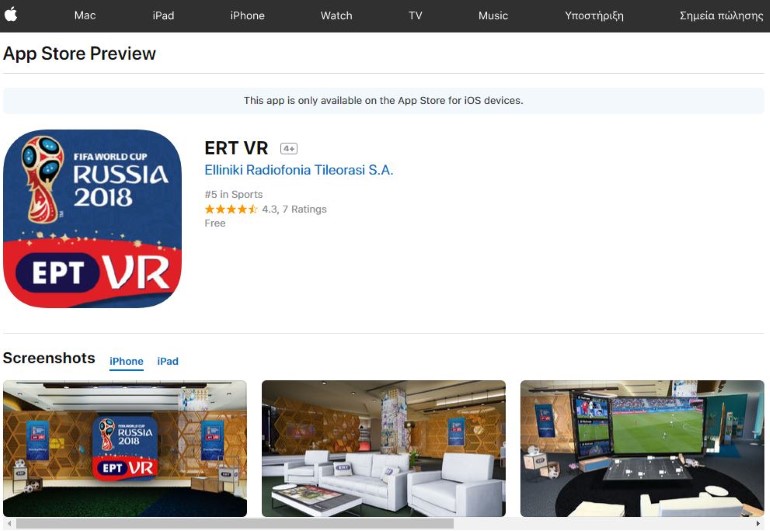Click the ERT VR app icon
The image size is (770, 531).
pyautogui.click(x=92, y=219)
